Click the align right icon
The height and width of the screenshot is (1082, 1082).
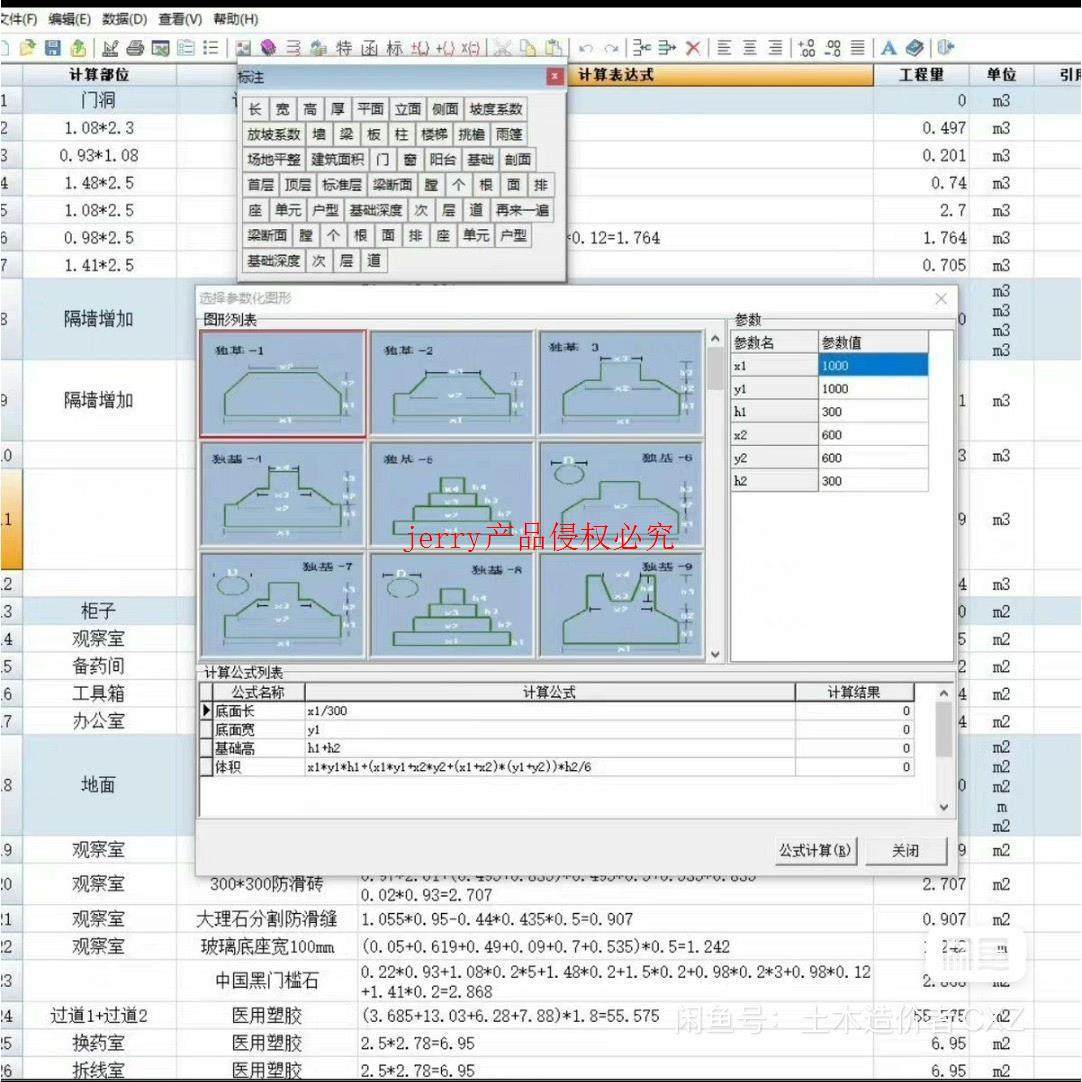click(x=776, y=48)
